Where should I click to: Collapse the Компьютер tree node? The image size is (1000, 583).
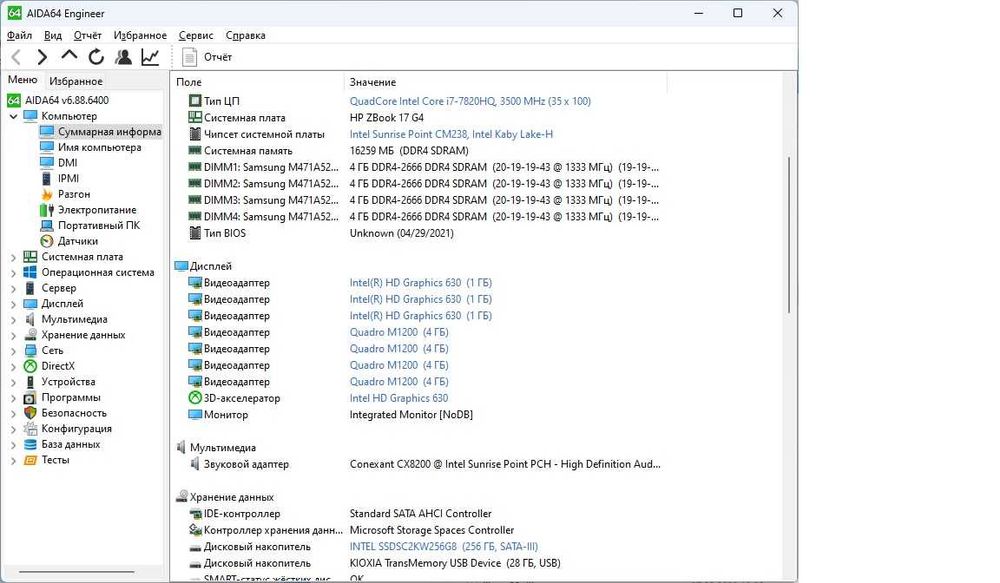coord(13,117)
